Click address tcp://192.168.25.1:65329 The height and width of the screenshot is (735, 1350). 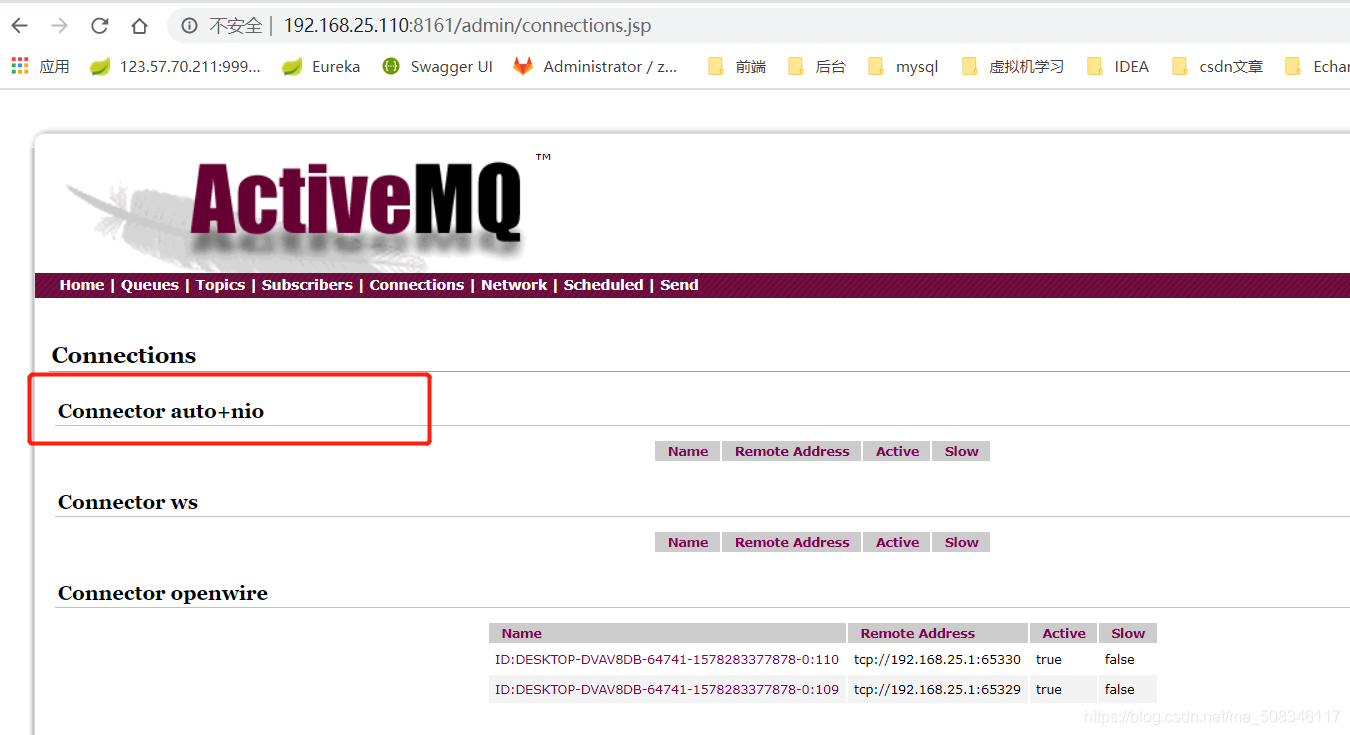click(x=937, y=690)
